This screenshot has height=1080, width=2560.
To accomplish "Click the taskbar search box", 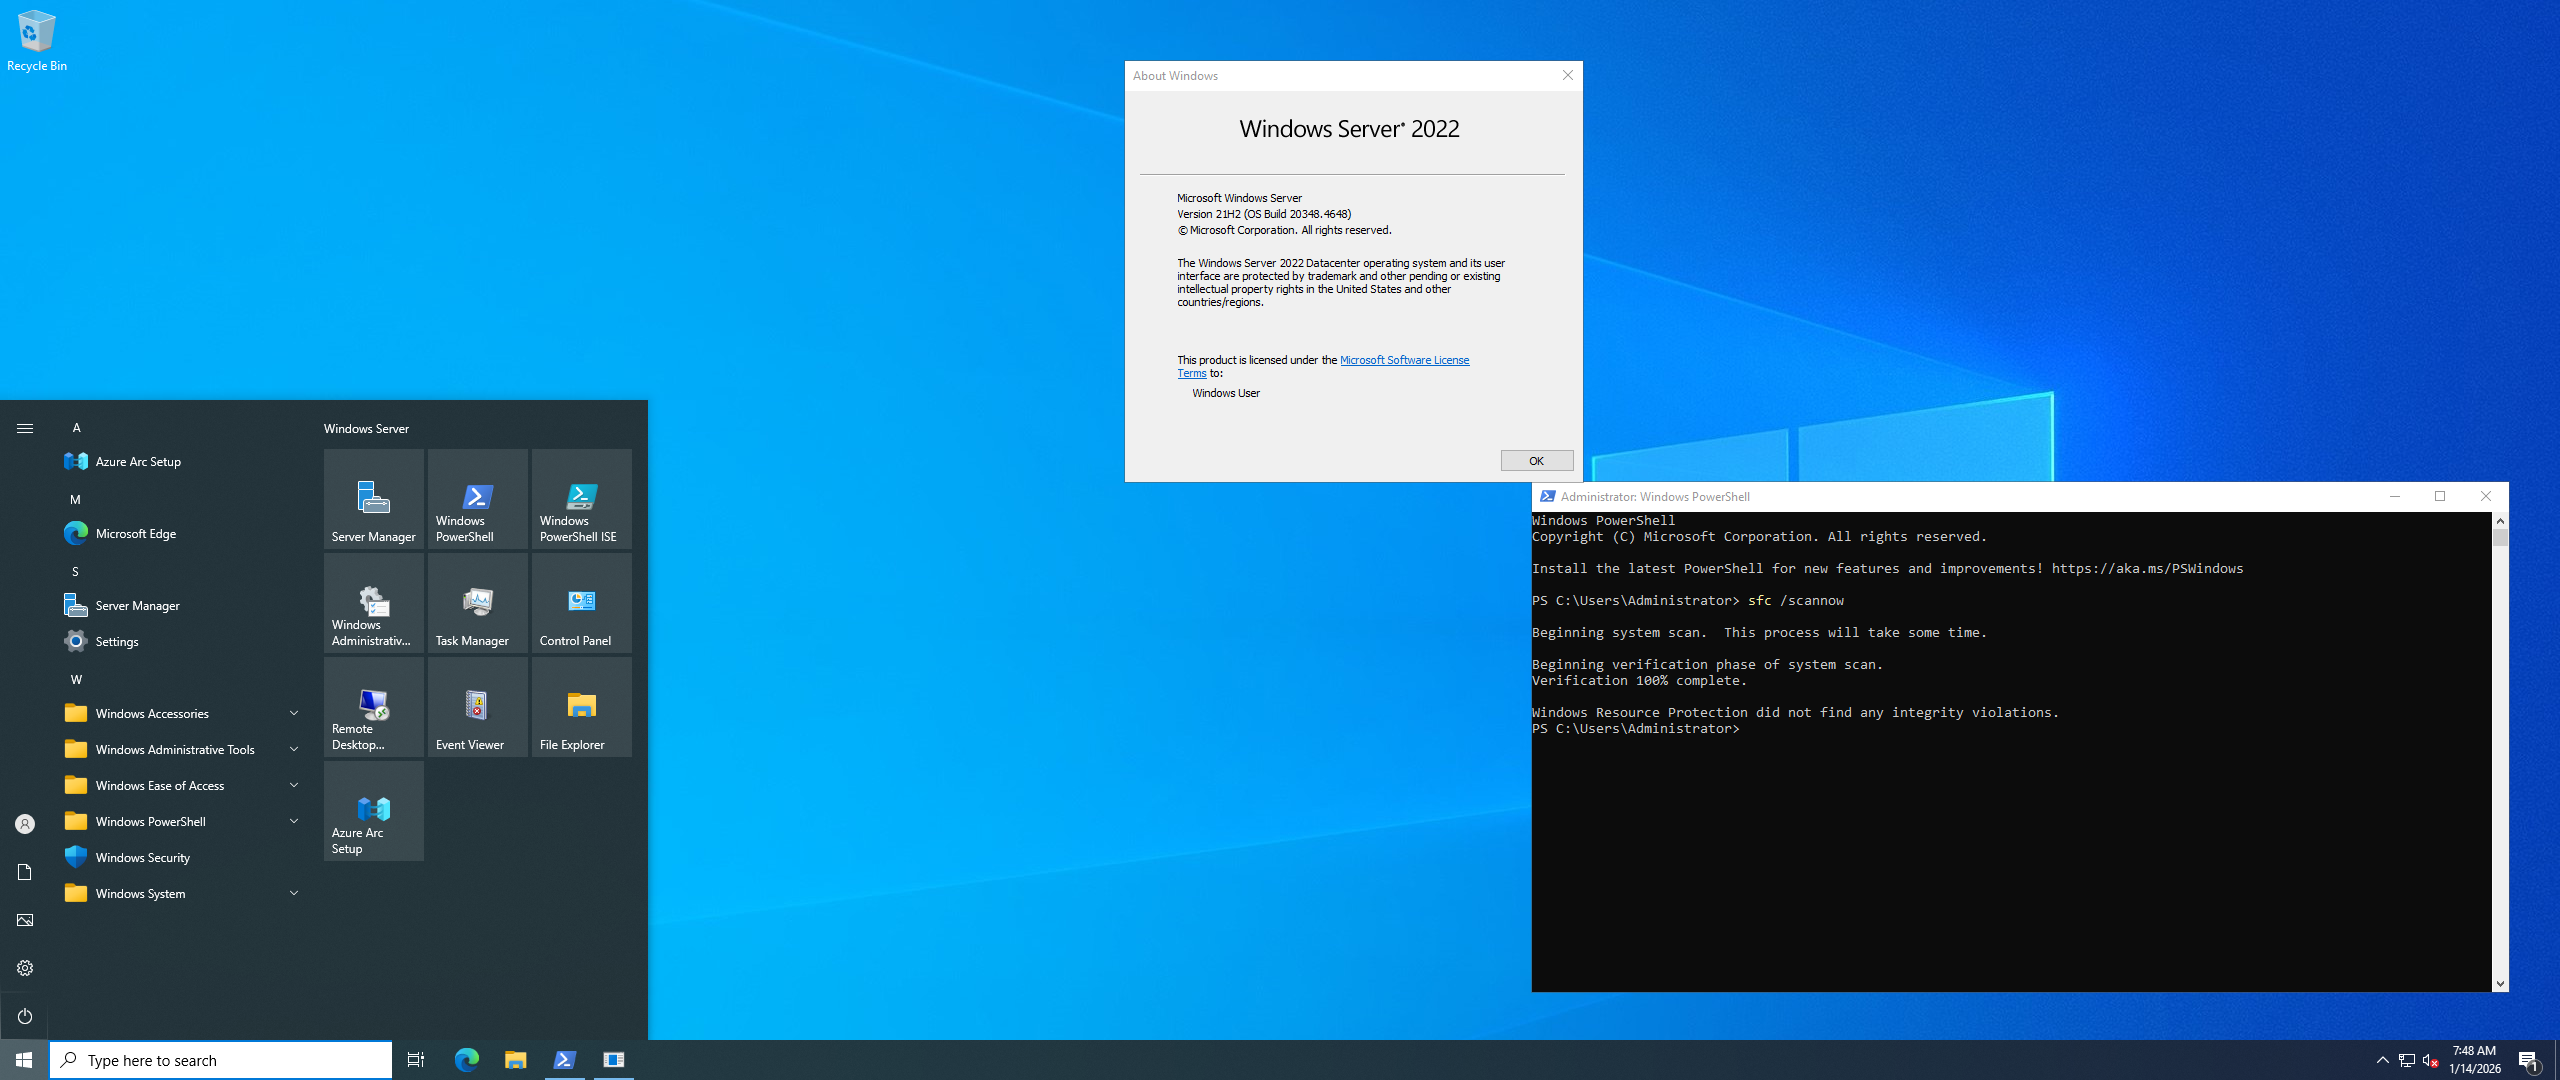I will [222, 1060].
